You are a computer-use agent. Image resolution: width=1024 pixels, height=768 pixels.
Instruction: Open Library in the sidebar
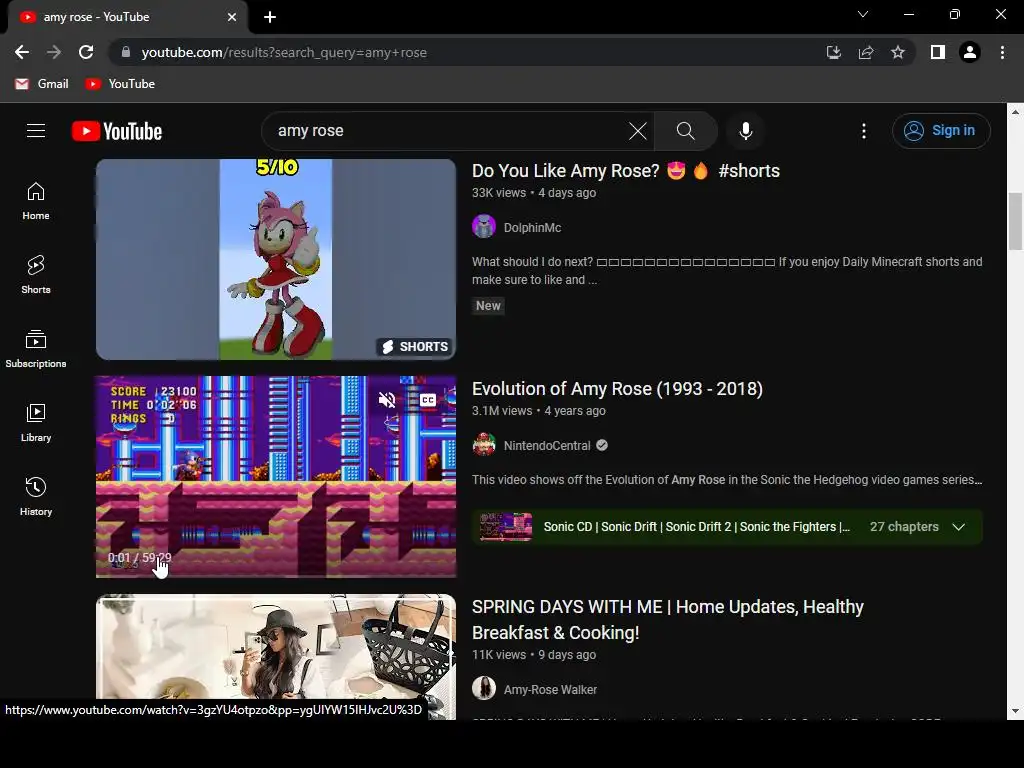[x=36, y=423]
